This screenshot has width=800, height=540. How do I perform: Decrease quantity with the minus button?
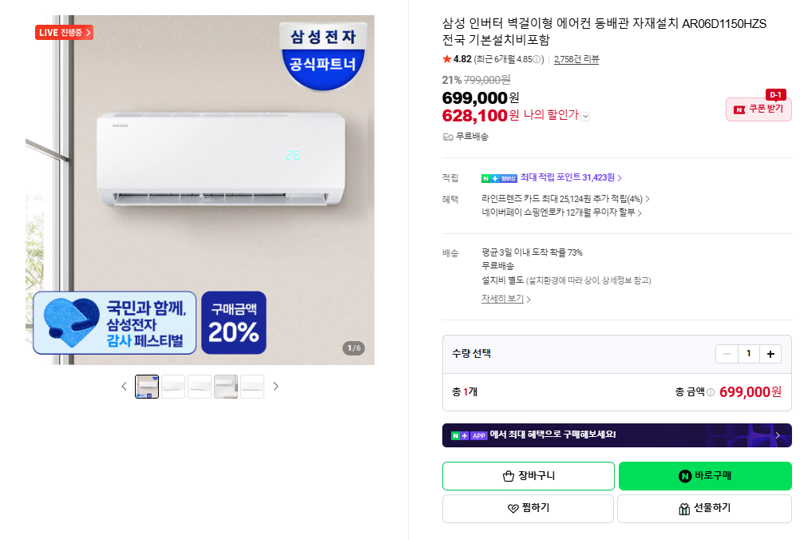coord(727,354)
